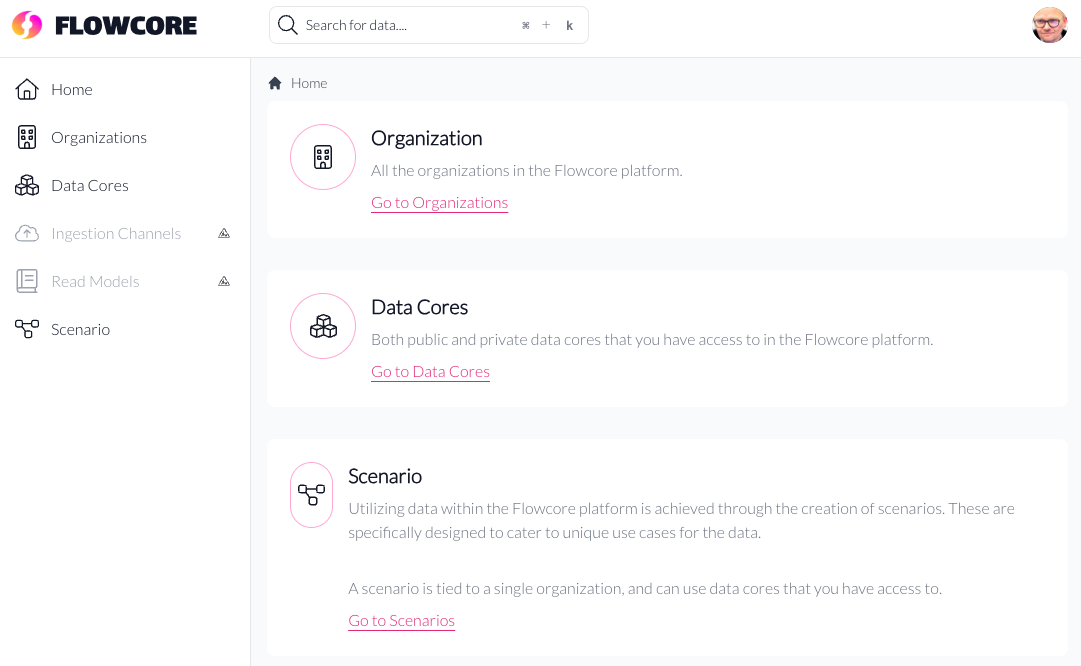
Task: Click the Read Models warning triangle icon
Action: point(224,281)
